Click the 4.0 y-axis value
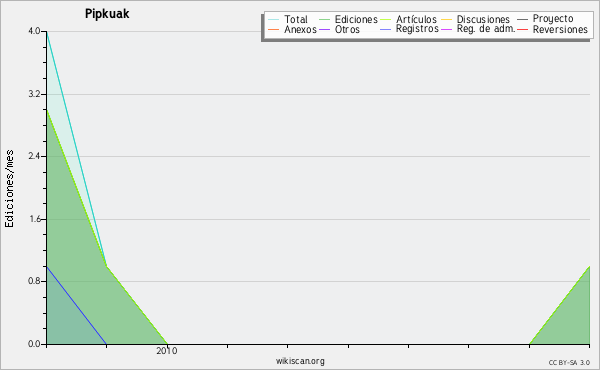This screenshot has width=600, height=370. pyautogui.click(x=34, y=31)
